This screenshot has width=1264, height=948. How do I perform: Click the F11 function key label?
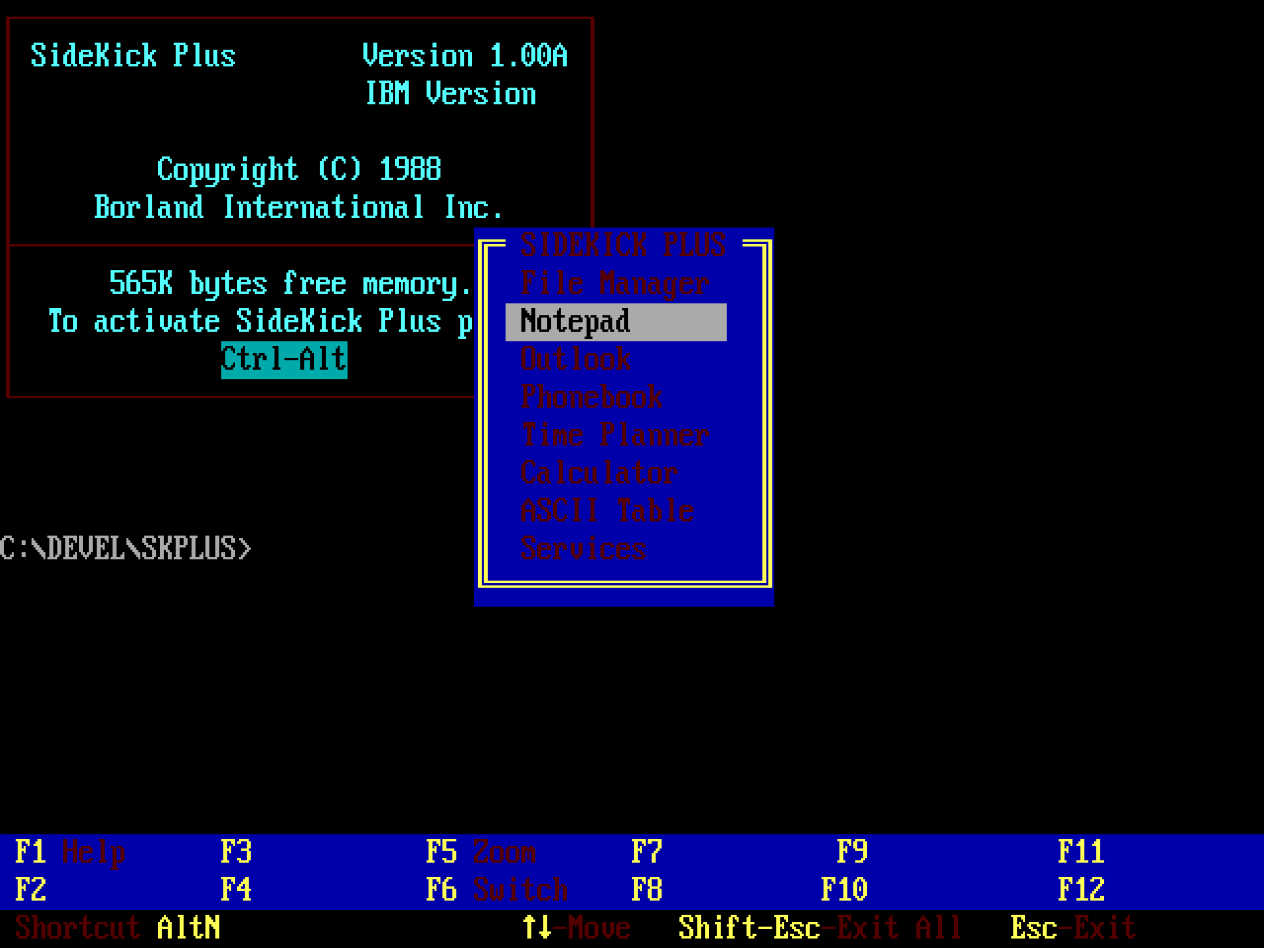click(x=1081, y=852)
